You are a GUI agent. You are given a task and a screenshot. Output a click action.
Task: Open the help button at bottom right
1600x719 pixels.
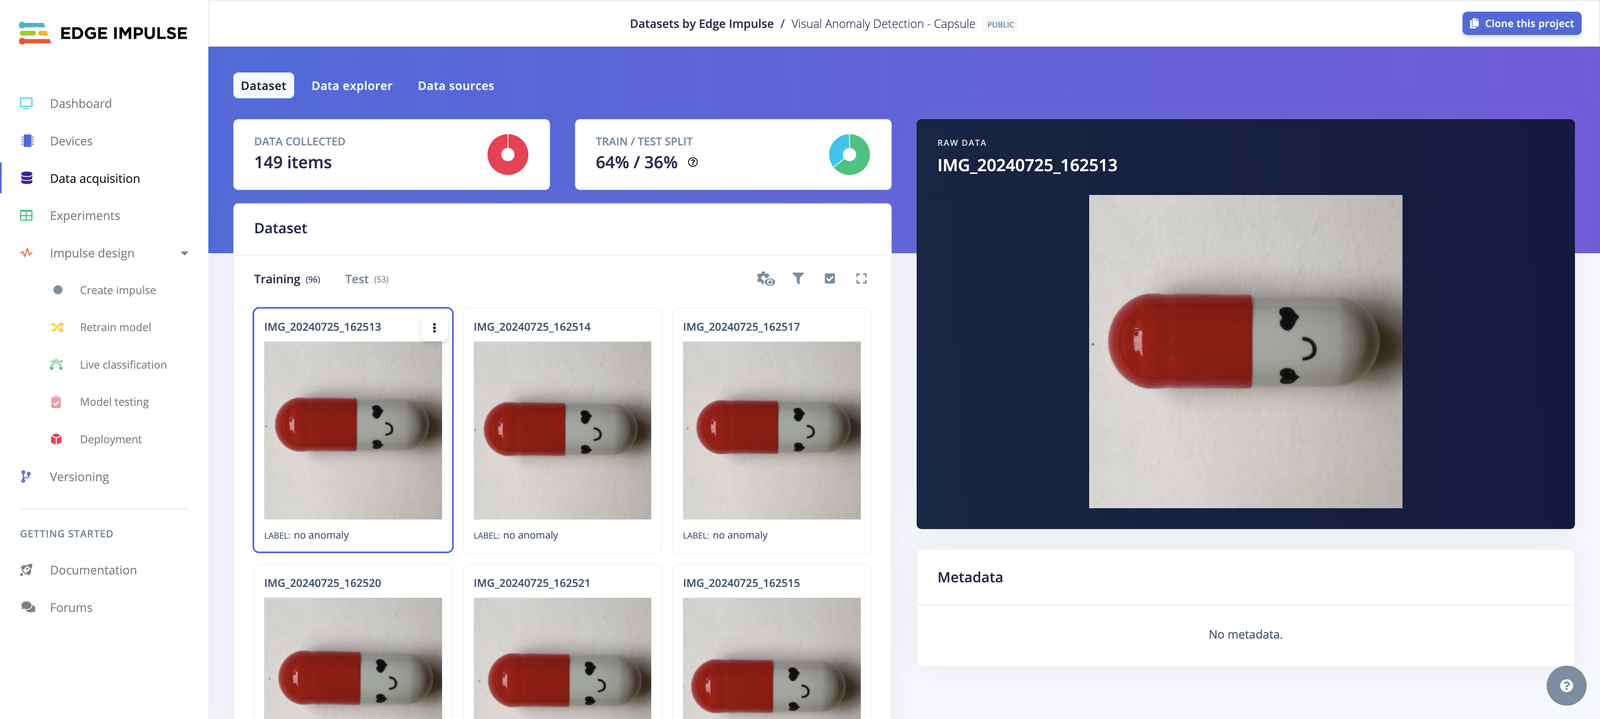(1566, 686)
